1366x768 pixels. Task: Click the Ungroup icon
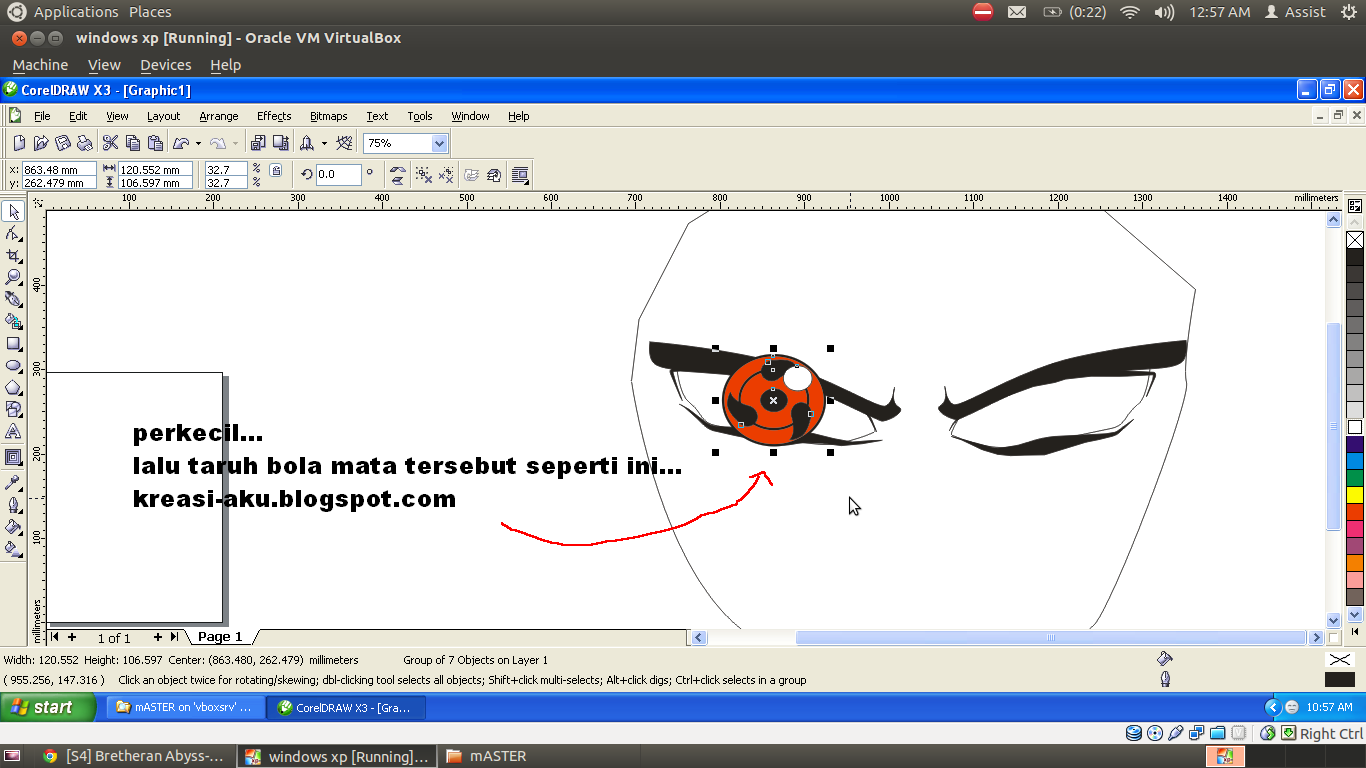click(x=424, y=175)
